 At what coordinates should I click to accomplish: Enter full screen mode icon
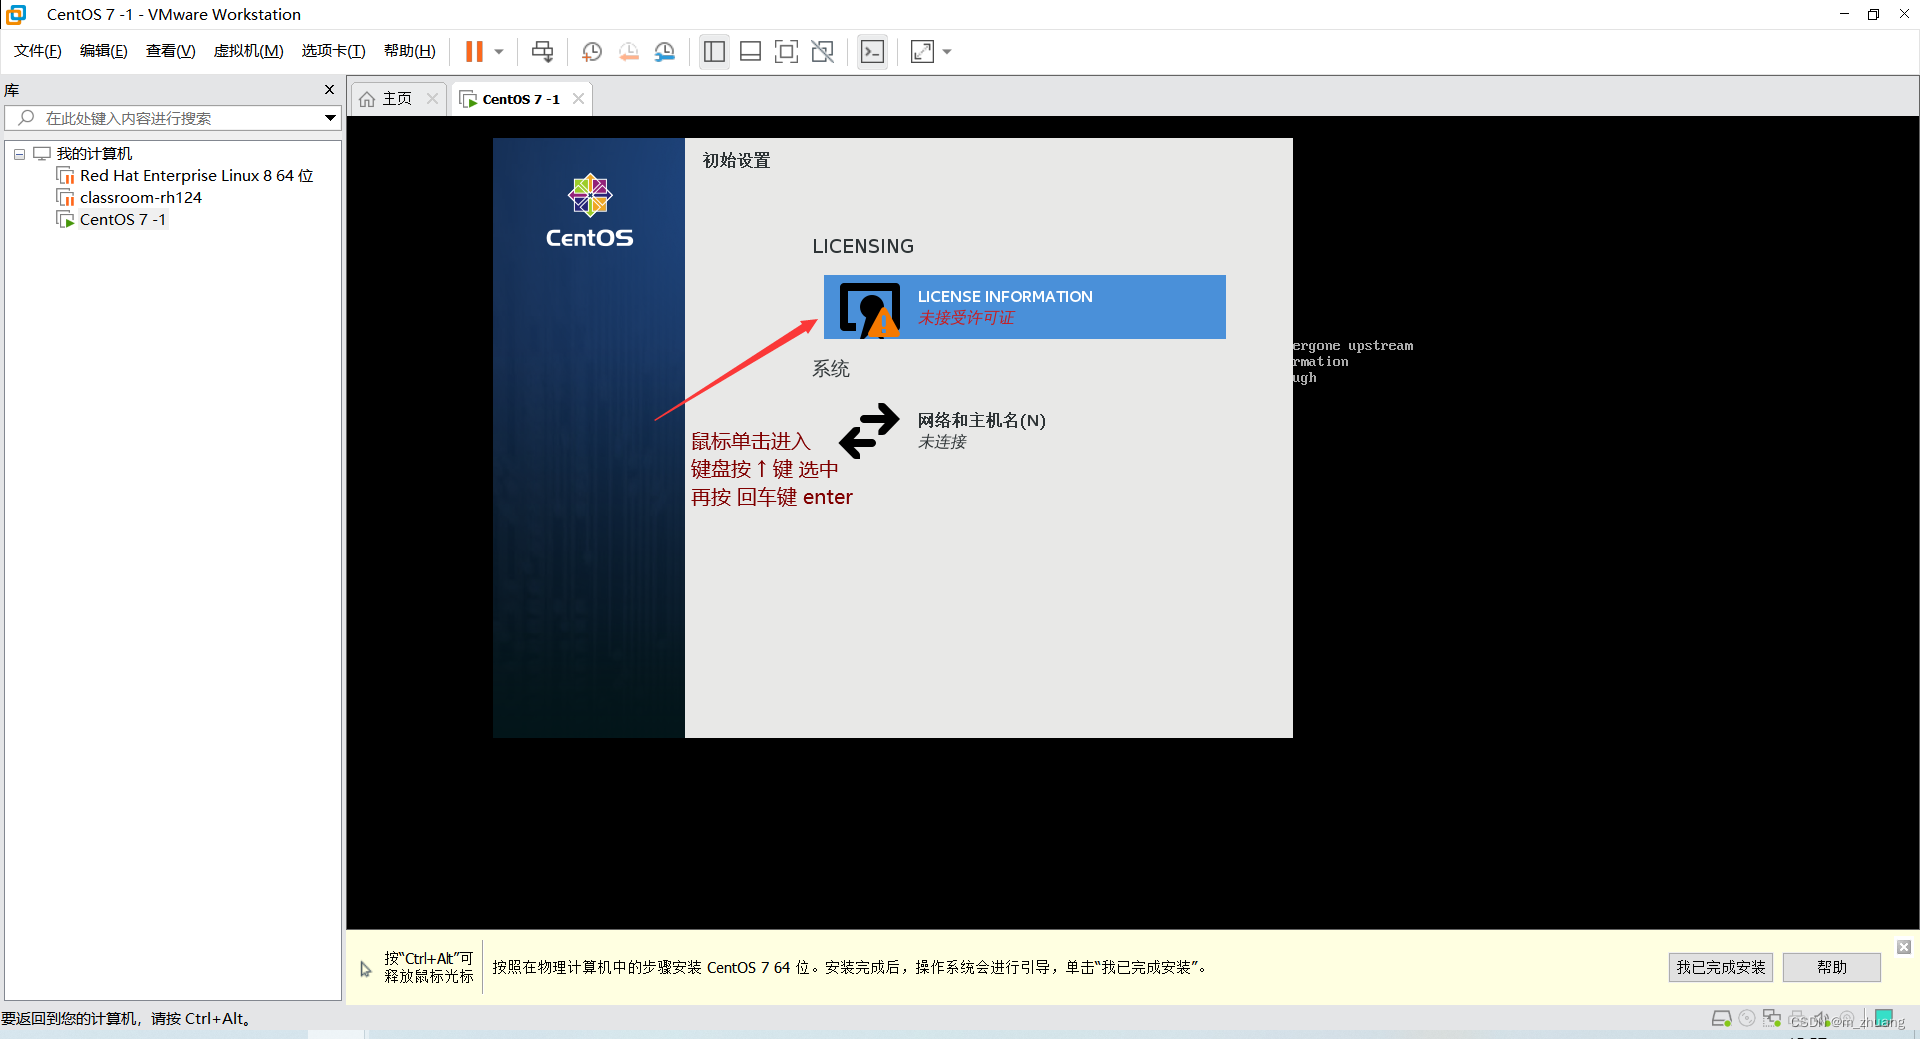click(x=787, y=51)
